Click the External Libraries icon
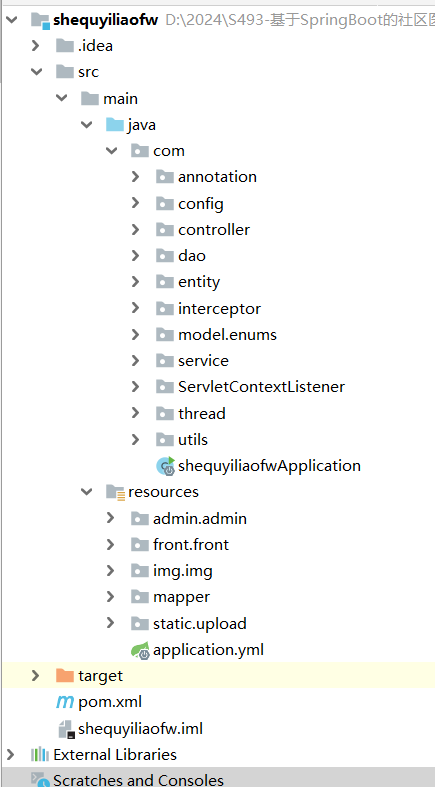Viewport: 435px width, 787px height. tap(40, 754)
